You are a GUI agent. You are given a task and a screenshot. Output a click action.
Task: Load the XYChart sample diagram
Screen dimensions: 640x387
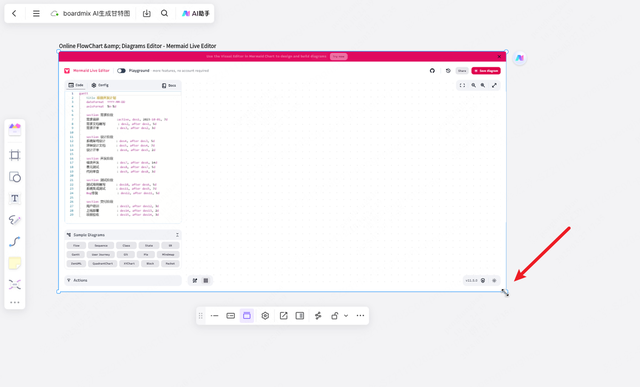point(129,263)
